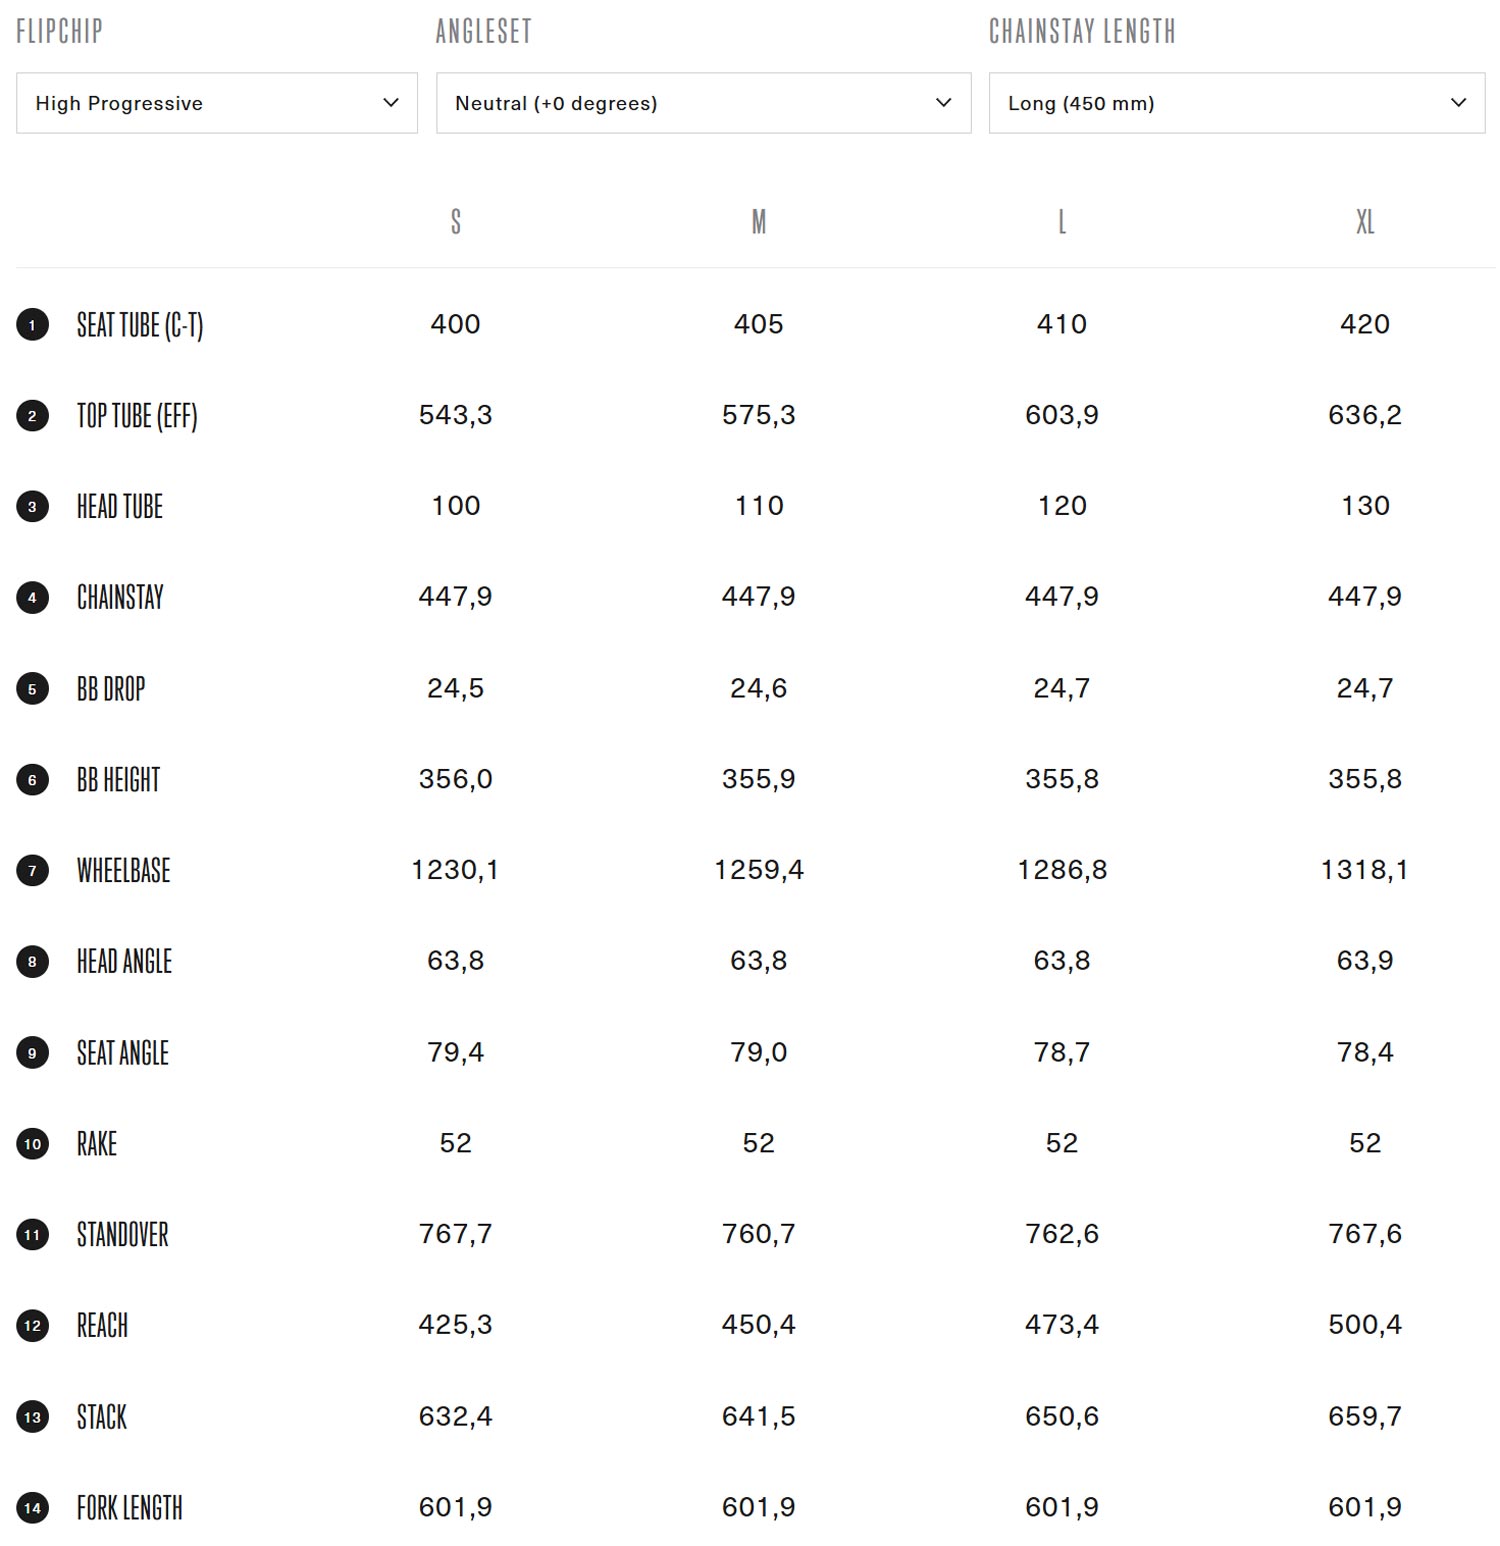Click the BB Height row label

coord(118,780)
